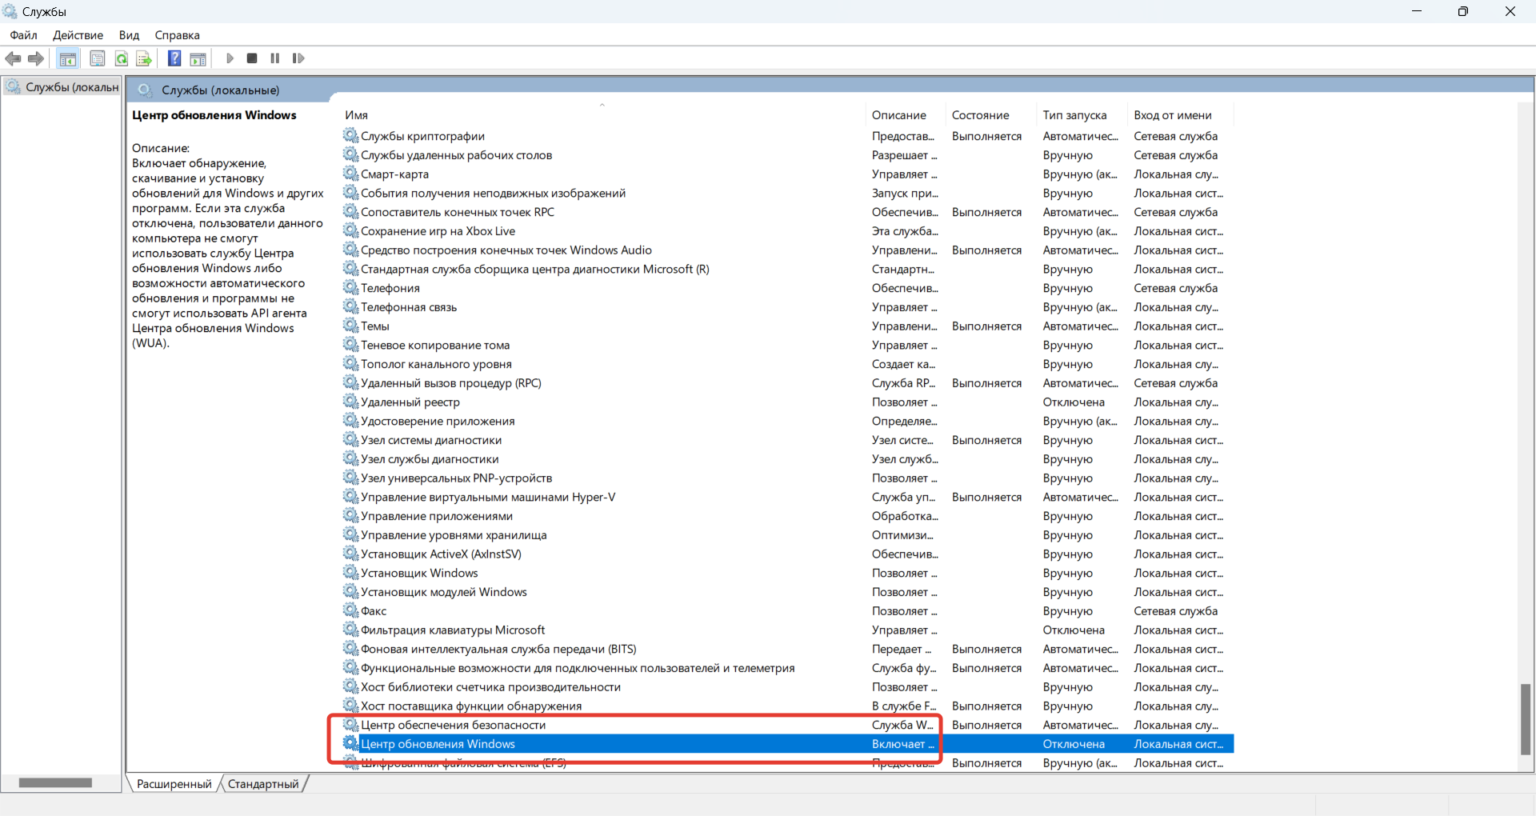1536x816 pixels.
Task: Click gear icon next to Смарт-карта
Action: (351, 174)
